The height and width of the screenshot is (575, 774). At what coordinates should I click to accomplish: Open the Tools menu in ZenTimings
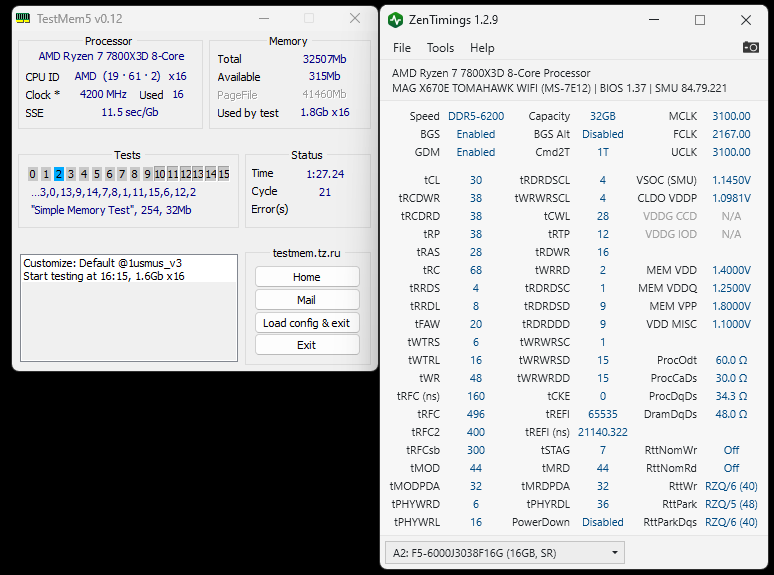click(x=440, y=48)
